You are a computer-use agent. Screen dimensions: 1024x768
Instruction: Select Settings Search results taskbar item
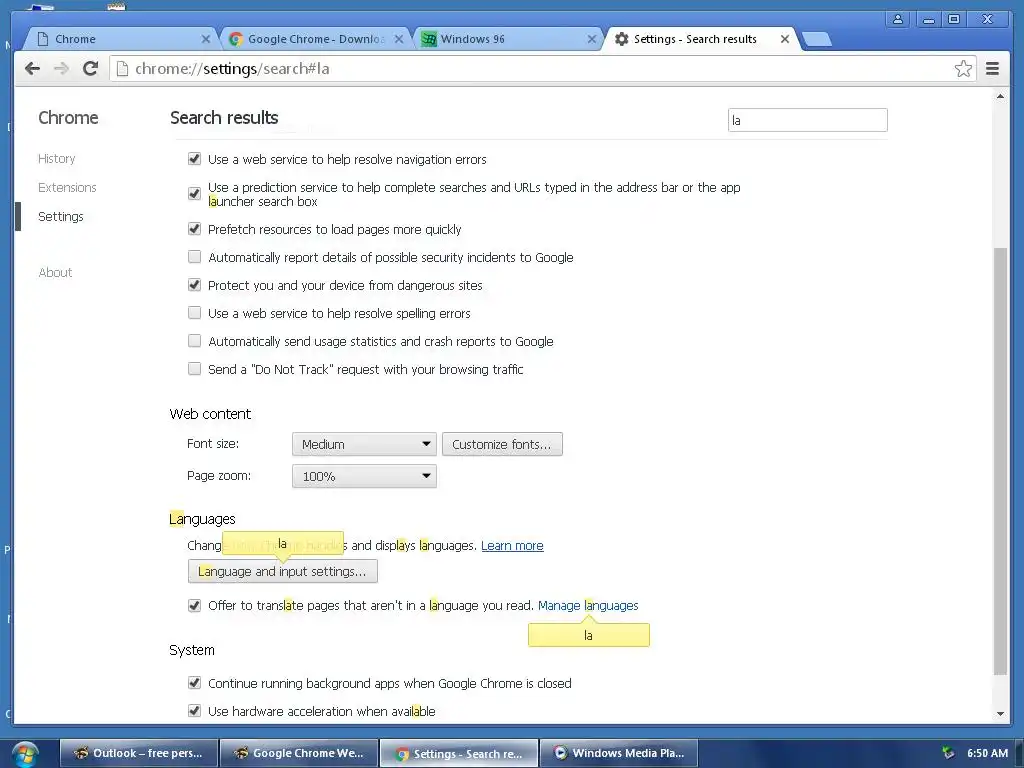[x=459, y=753]
